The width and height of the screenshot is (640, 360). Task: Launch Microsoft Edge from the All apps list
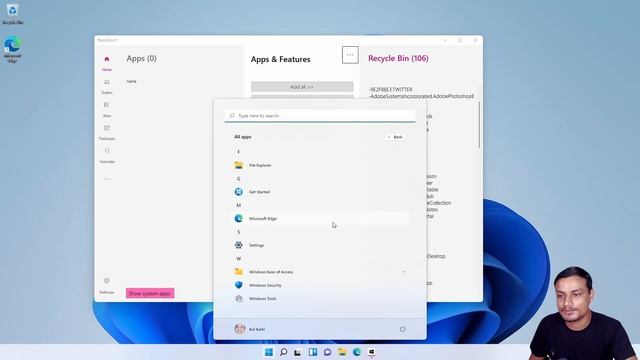[x=320, y=218]
